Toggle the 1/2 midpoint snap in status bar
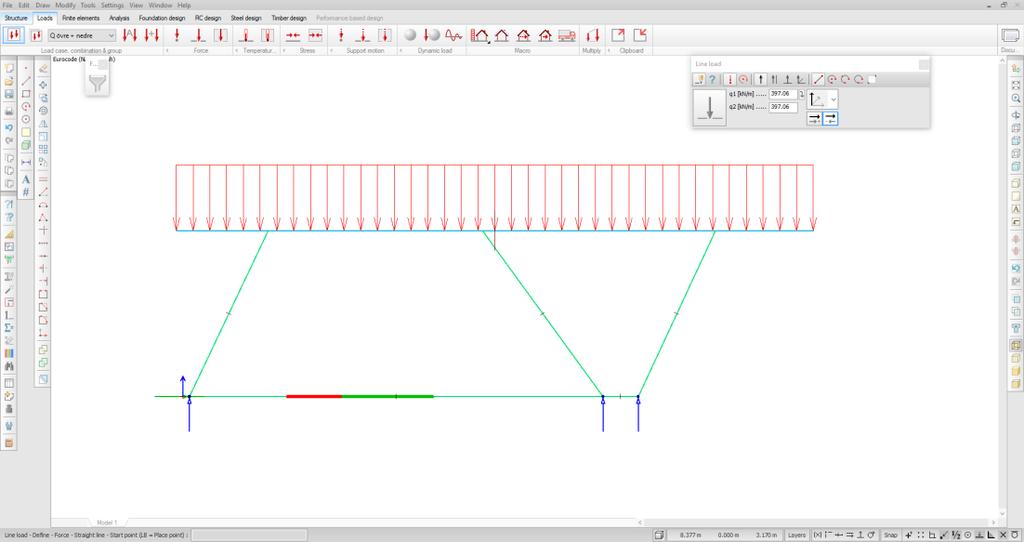1024x542 pixels. [956, 535]
